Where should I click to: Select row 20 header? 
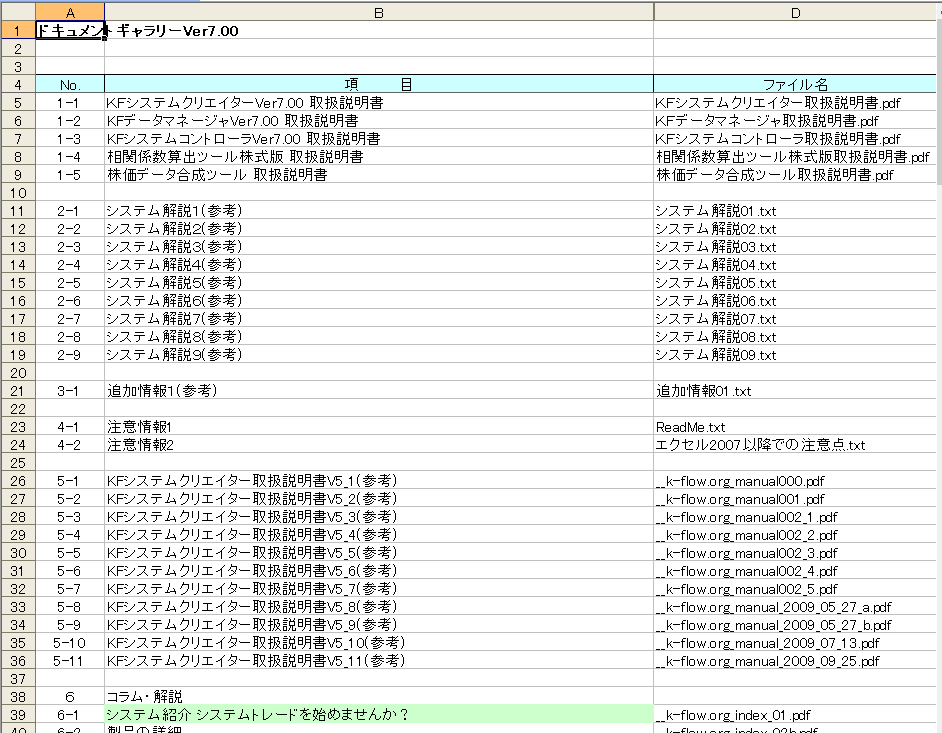coord(17,373)
